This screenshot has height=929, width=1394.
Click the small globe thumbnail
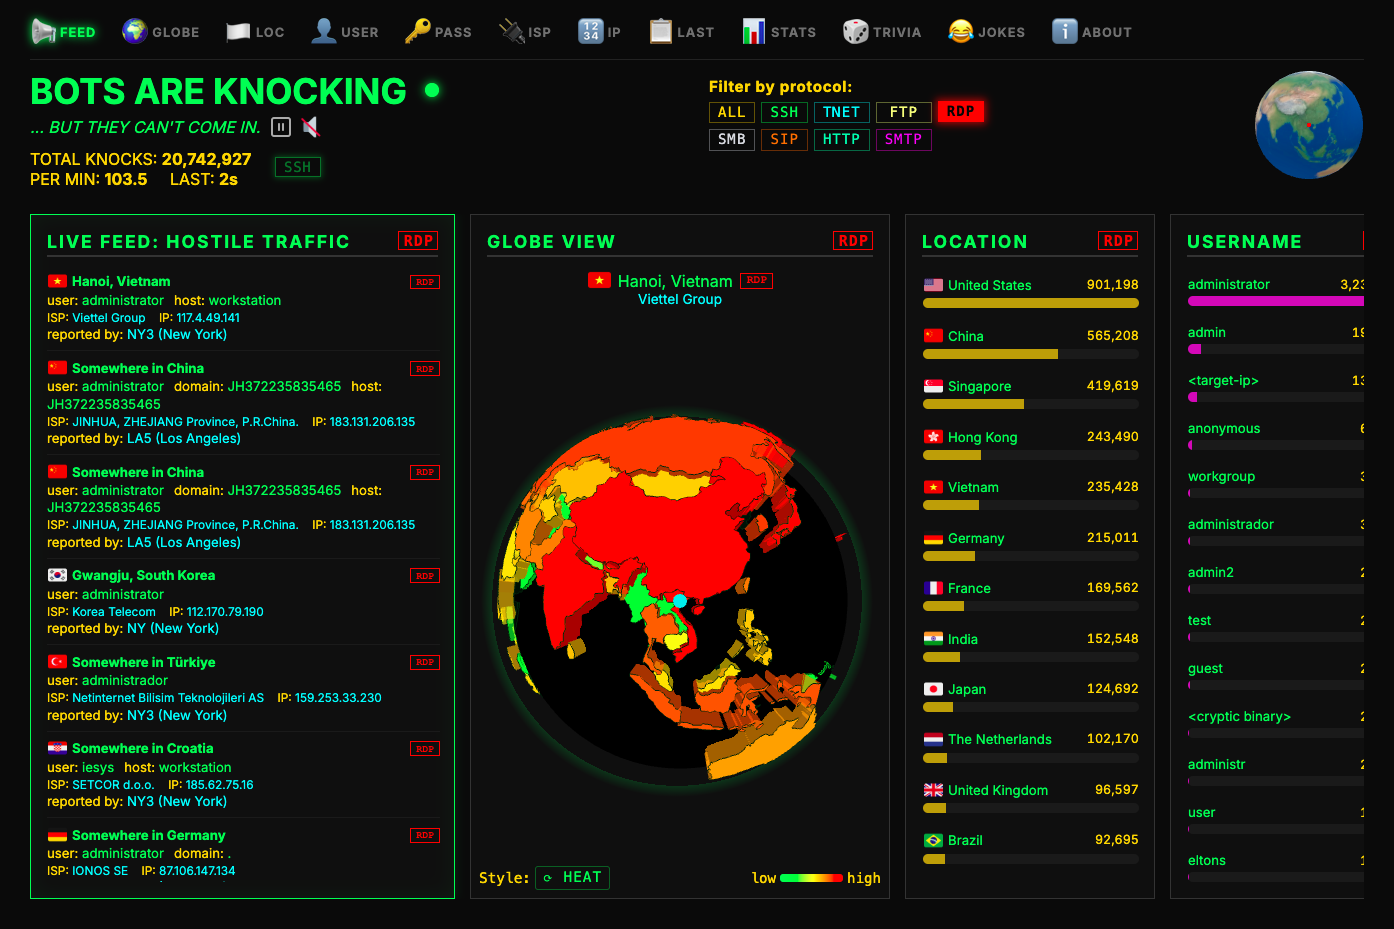coord(1309,125)
